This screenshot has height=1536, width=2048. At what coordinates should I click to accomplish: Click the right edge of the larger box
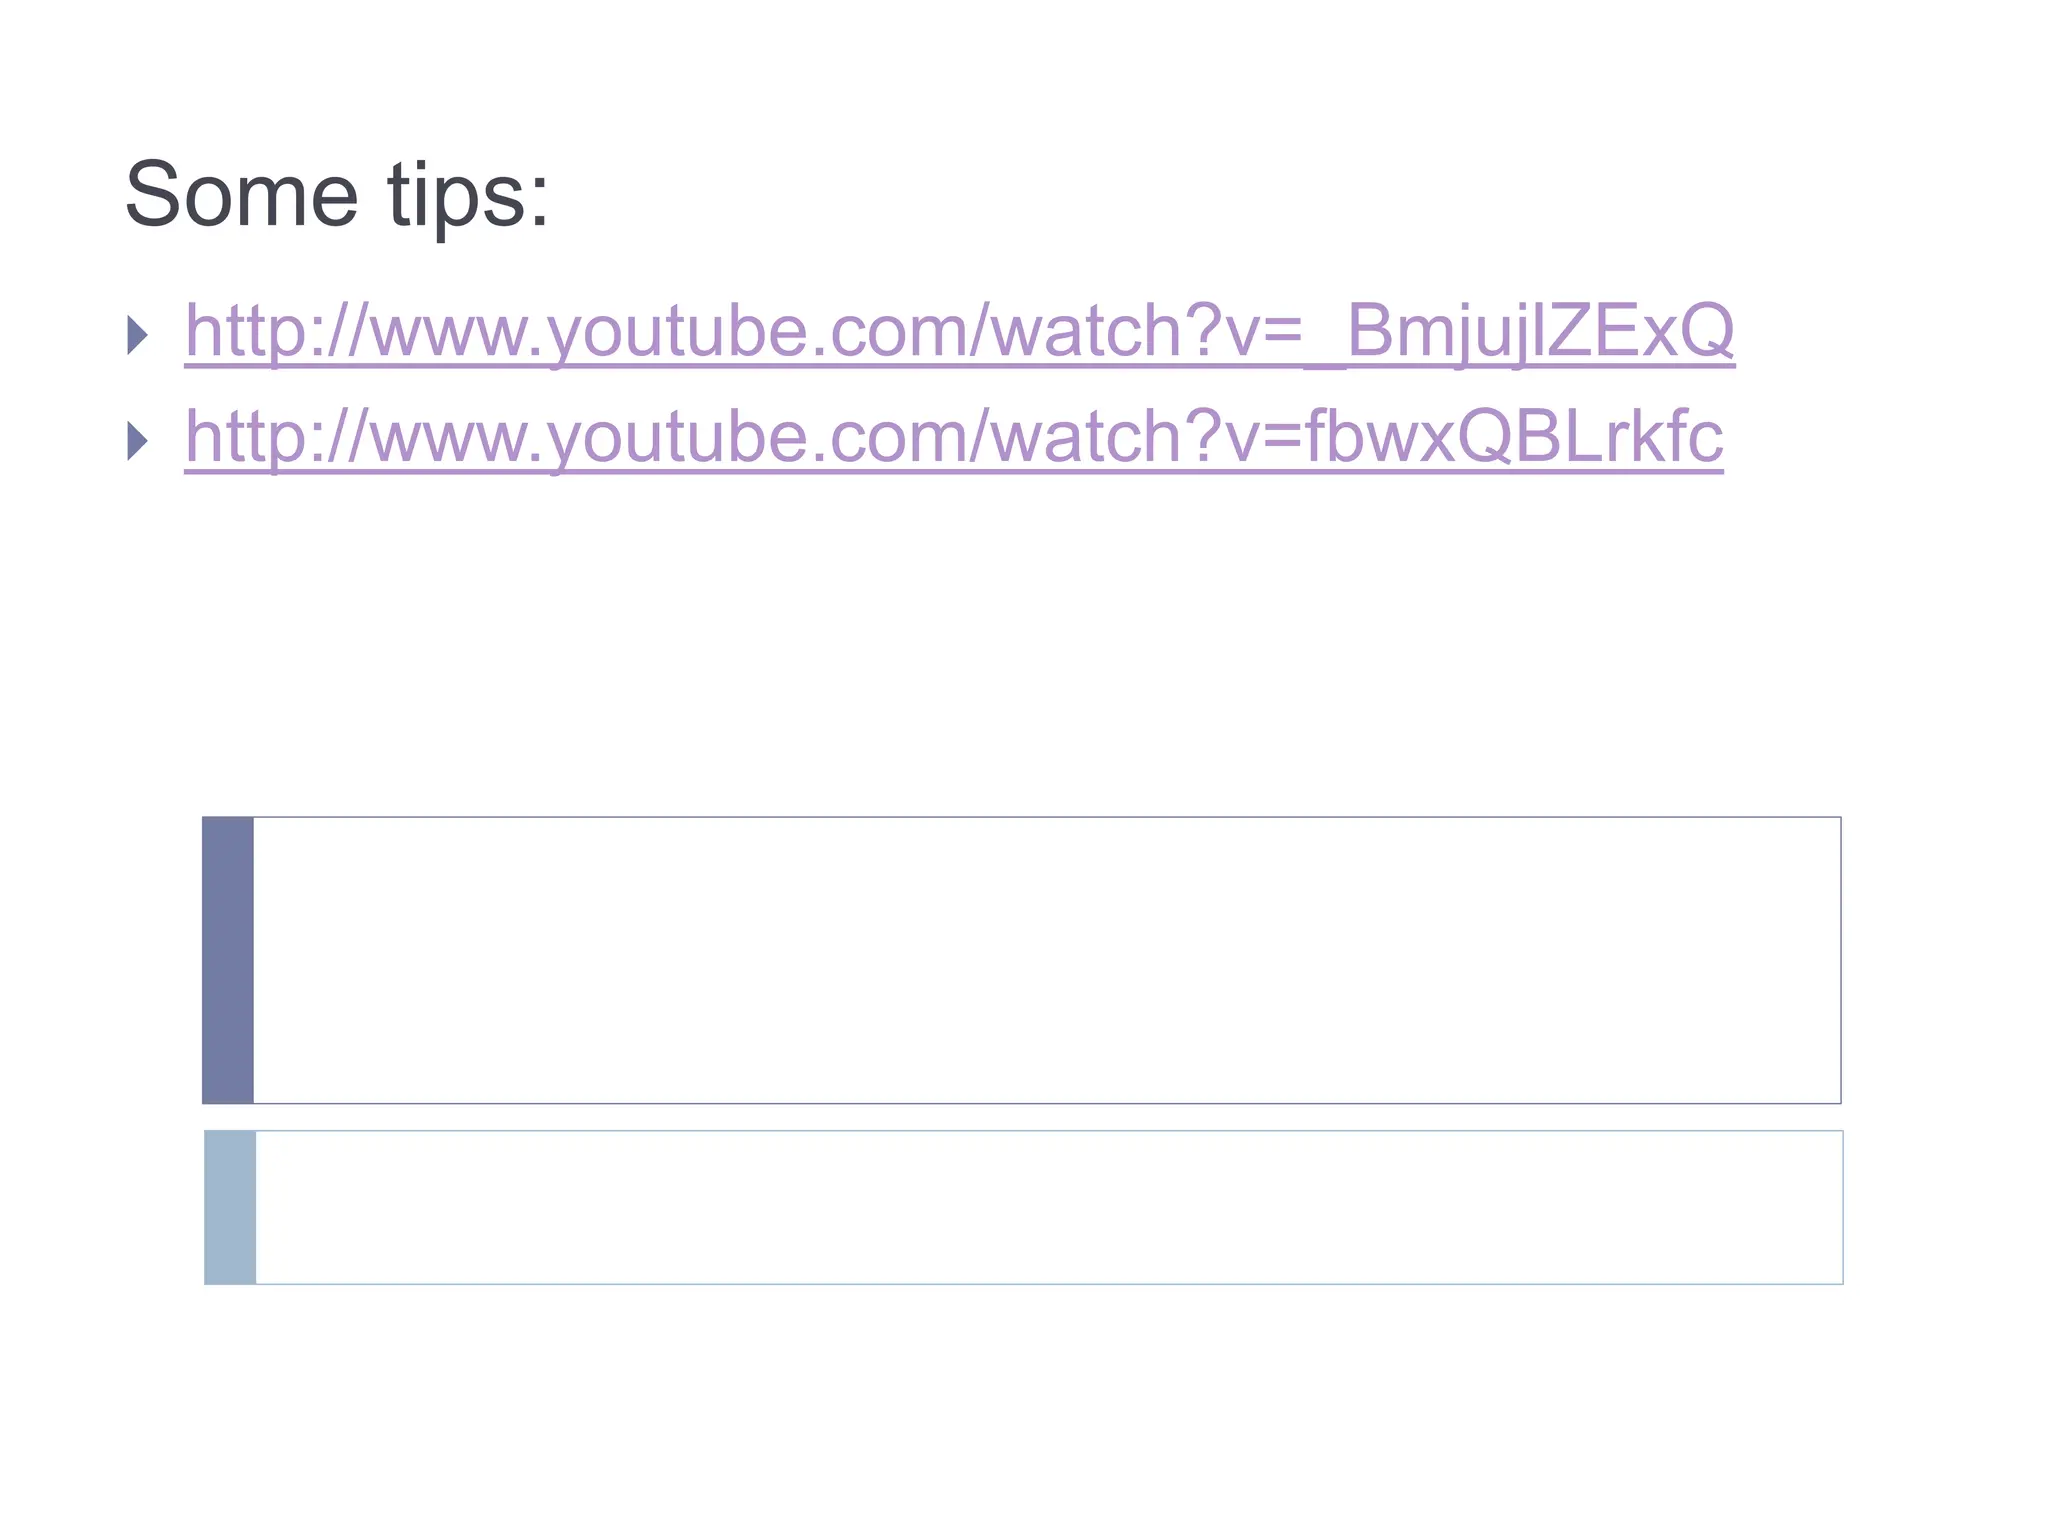[x=1840, y=960]
